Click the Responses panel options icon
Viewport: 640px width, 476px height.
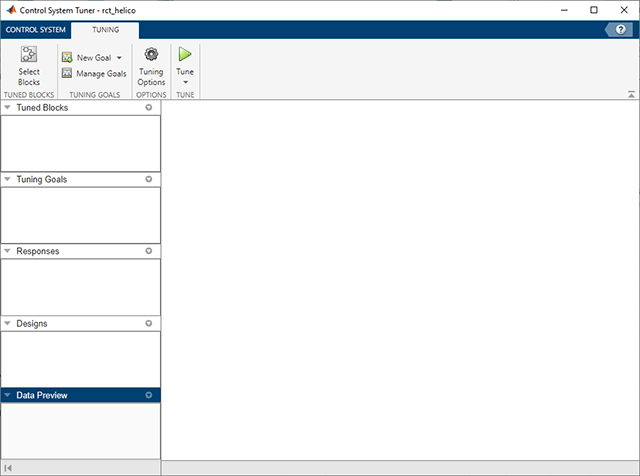[x=149, y=251]
